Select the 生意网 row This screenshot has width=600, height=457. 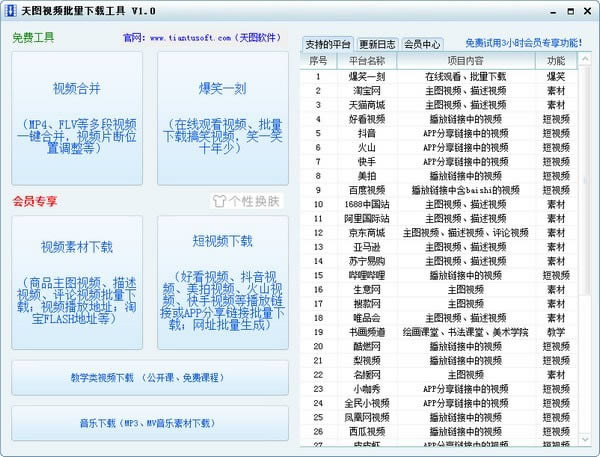coord(439,289)
